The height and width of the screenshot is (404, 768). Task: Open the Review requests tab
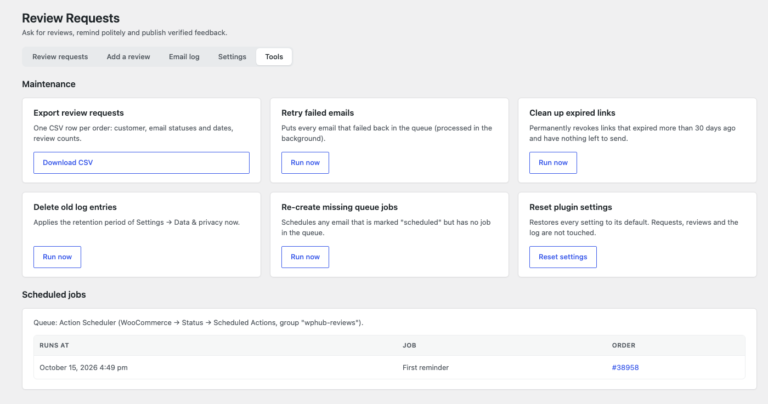[x=60, y=57]
